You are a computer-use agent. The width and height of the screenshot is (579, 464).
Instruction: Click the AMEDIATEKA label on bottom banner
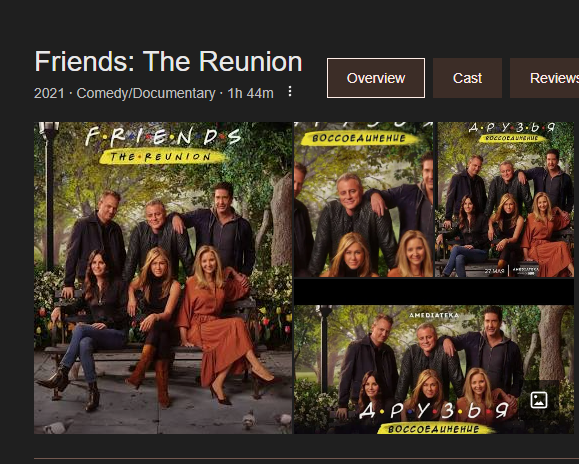[x=434, y=315]
